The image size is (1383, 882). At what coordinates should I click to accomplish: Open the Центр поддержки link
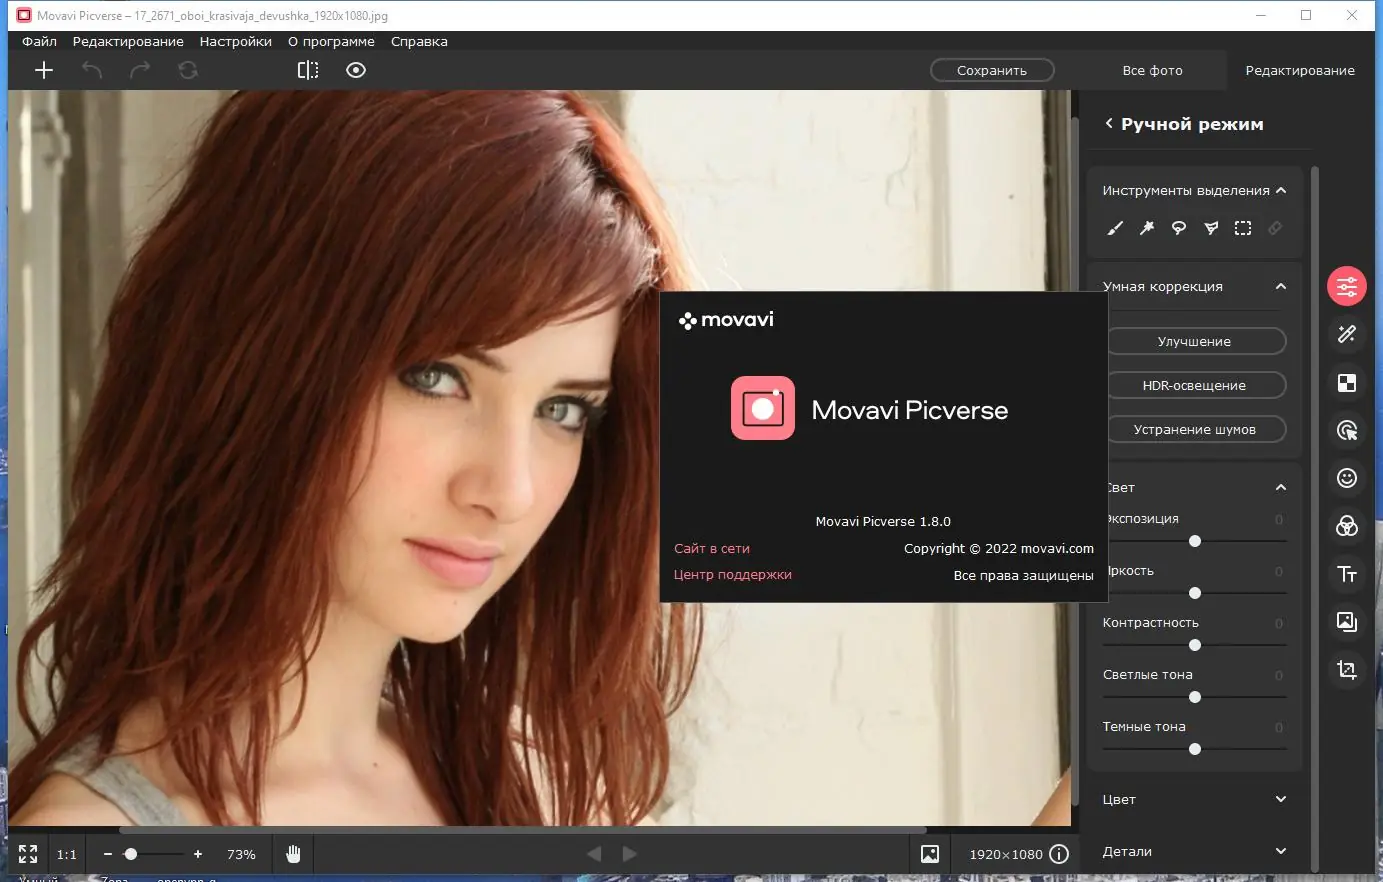[732, 575]
